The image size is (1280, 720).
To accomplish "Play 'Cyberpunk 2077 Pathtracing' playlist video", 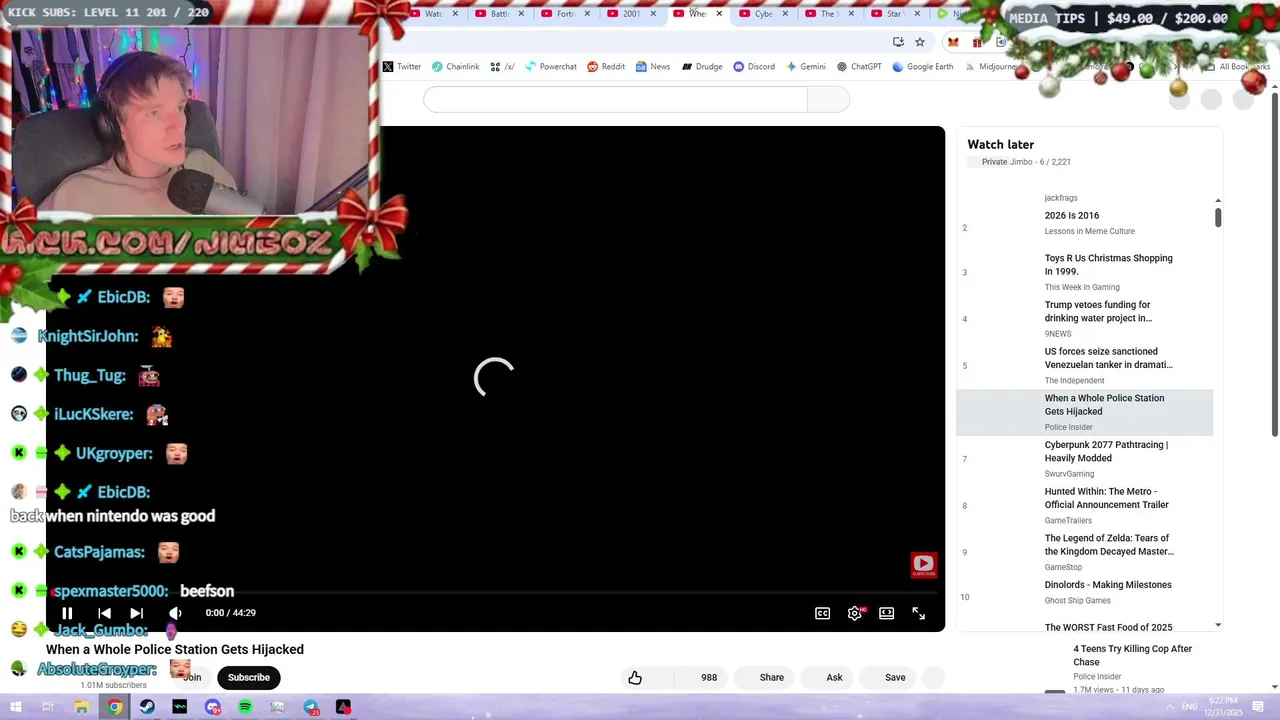I will point(1106,451).
